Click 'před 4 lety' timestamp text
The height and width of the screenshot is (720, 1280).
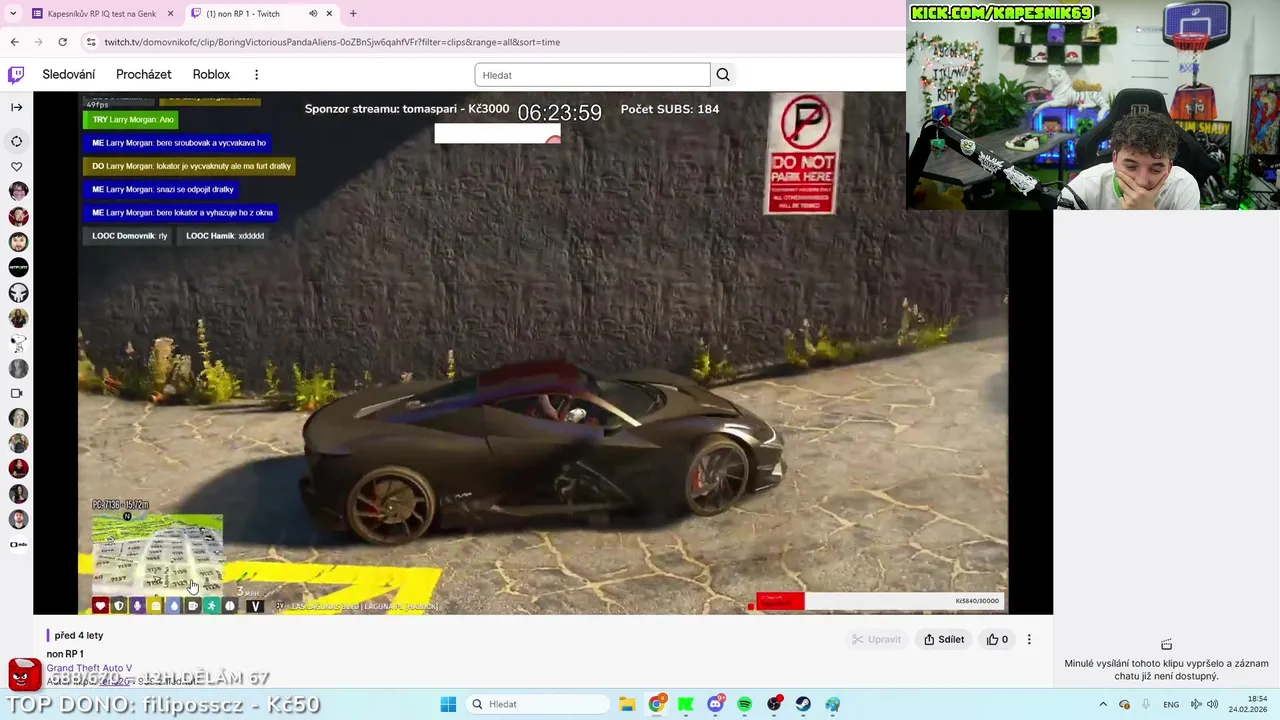(x=79, y=636)
